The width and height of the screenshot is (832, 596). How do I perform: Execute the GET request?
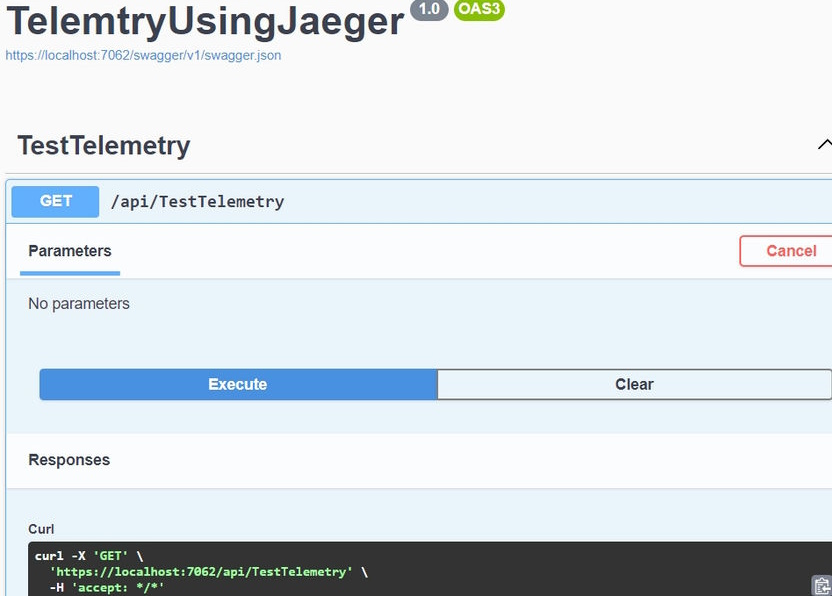coord(238,384)
